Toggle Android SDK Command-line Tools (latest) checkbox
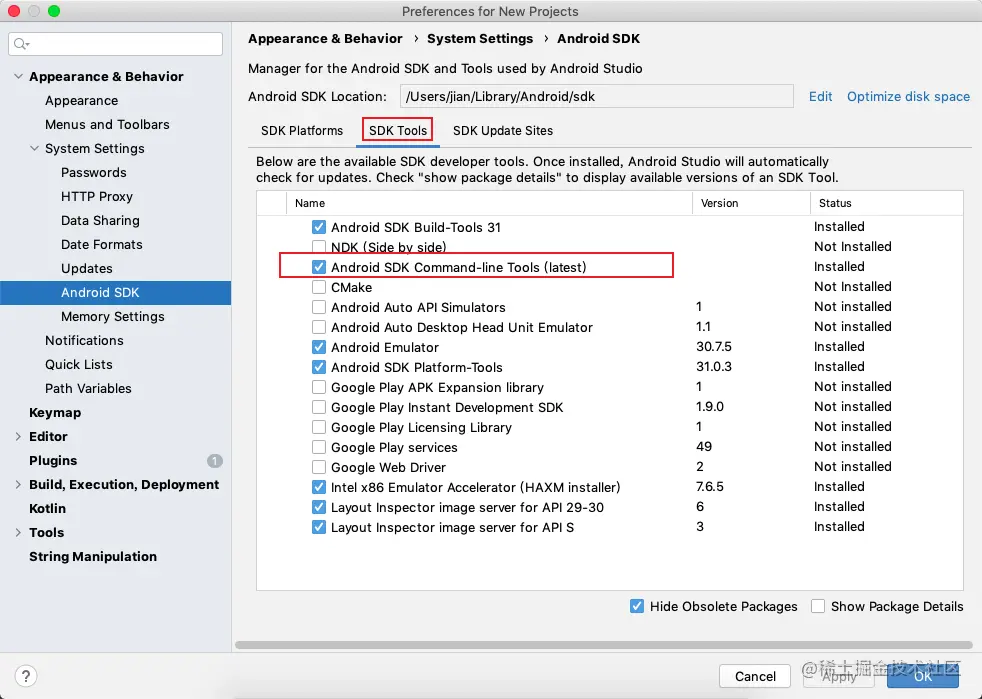 coord(319,267)
